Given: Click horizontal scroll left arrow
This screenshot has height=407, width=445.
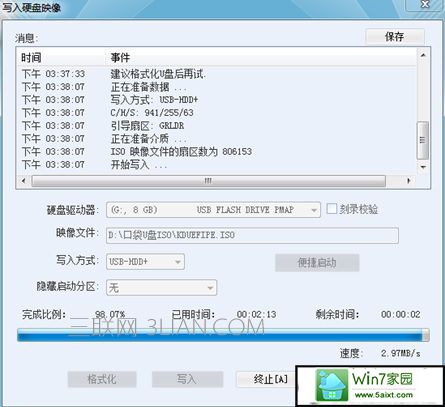Looking at the screenshot, I should coord(23,181).
